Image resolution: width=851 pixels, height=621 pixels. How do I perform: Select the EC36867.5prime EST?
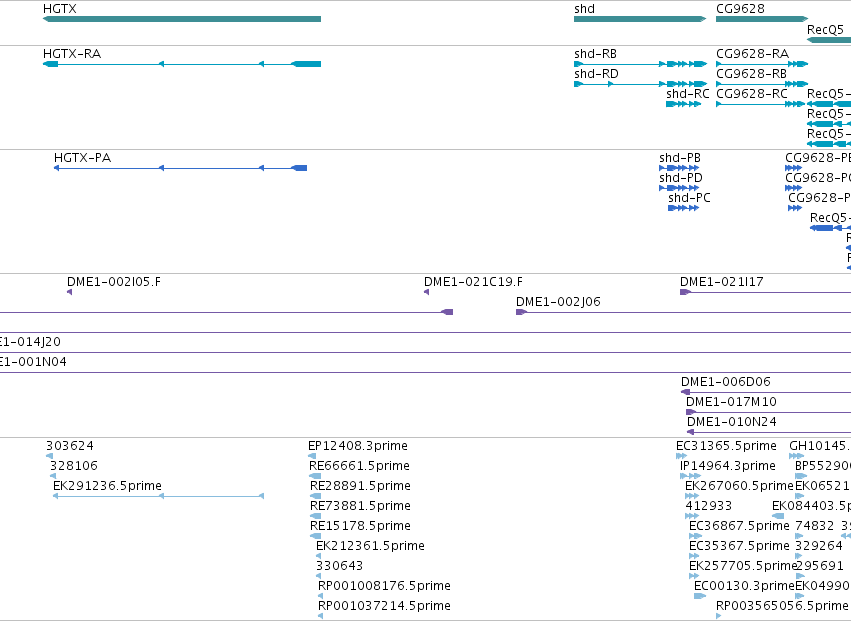[x=695, y=536]
